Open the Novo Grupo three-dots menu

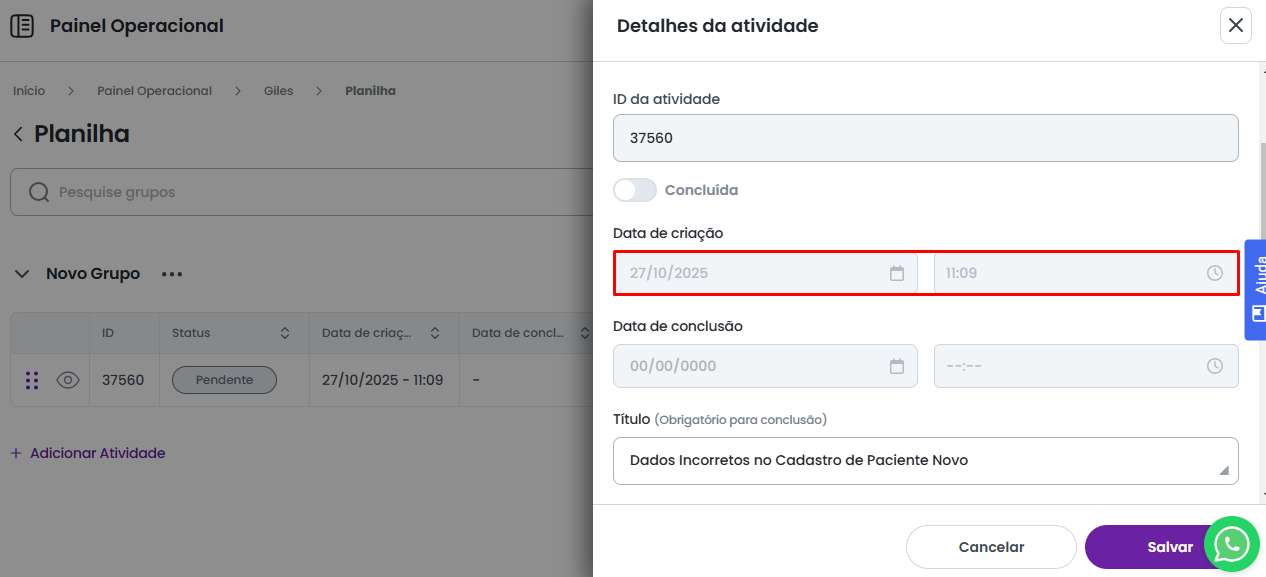pyautogui.click(x=172, y=274)
